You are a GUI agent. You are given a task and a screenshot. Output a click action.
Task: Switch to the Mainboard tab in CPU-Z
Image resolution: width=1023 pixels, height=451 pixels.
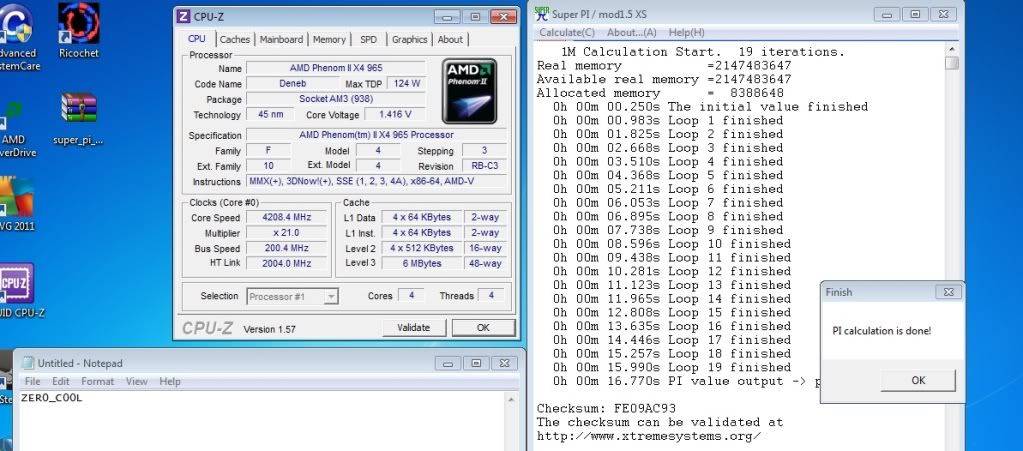(x=281, y=40)
